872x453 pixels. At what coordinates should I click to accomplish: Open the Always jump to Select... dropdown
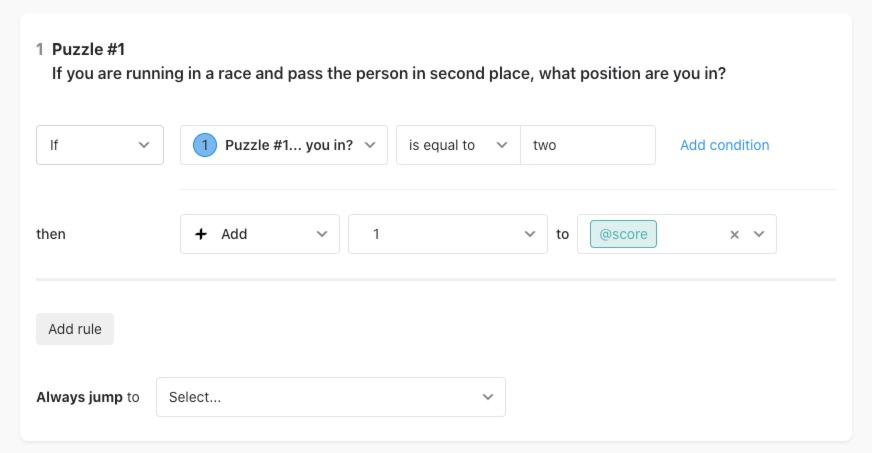tap(331, 397)
